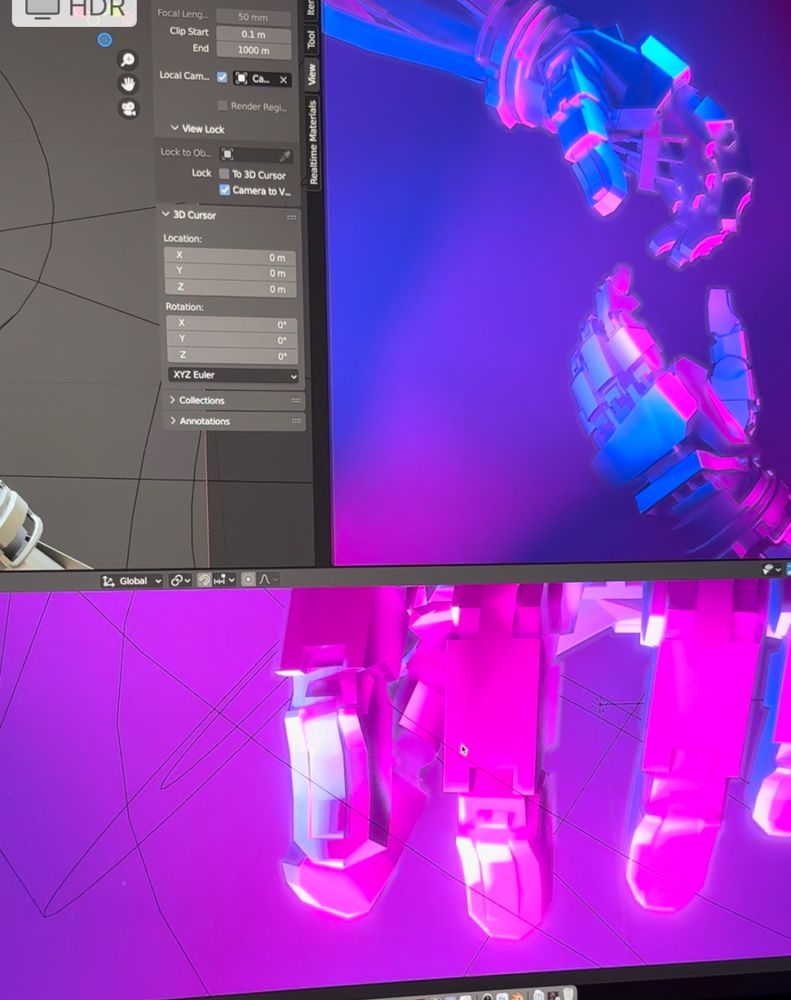Toggle camera view with the camera gizmo
Viewport: 791px width, 1000px height.
(x=129, y=109)
